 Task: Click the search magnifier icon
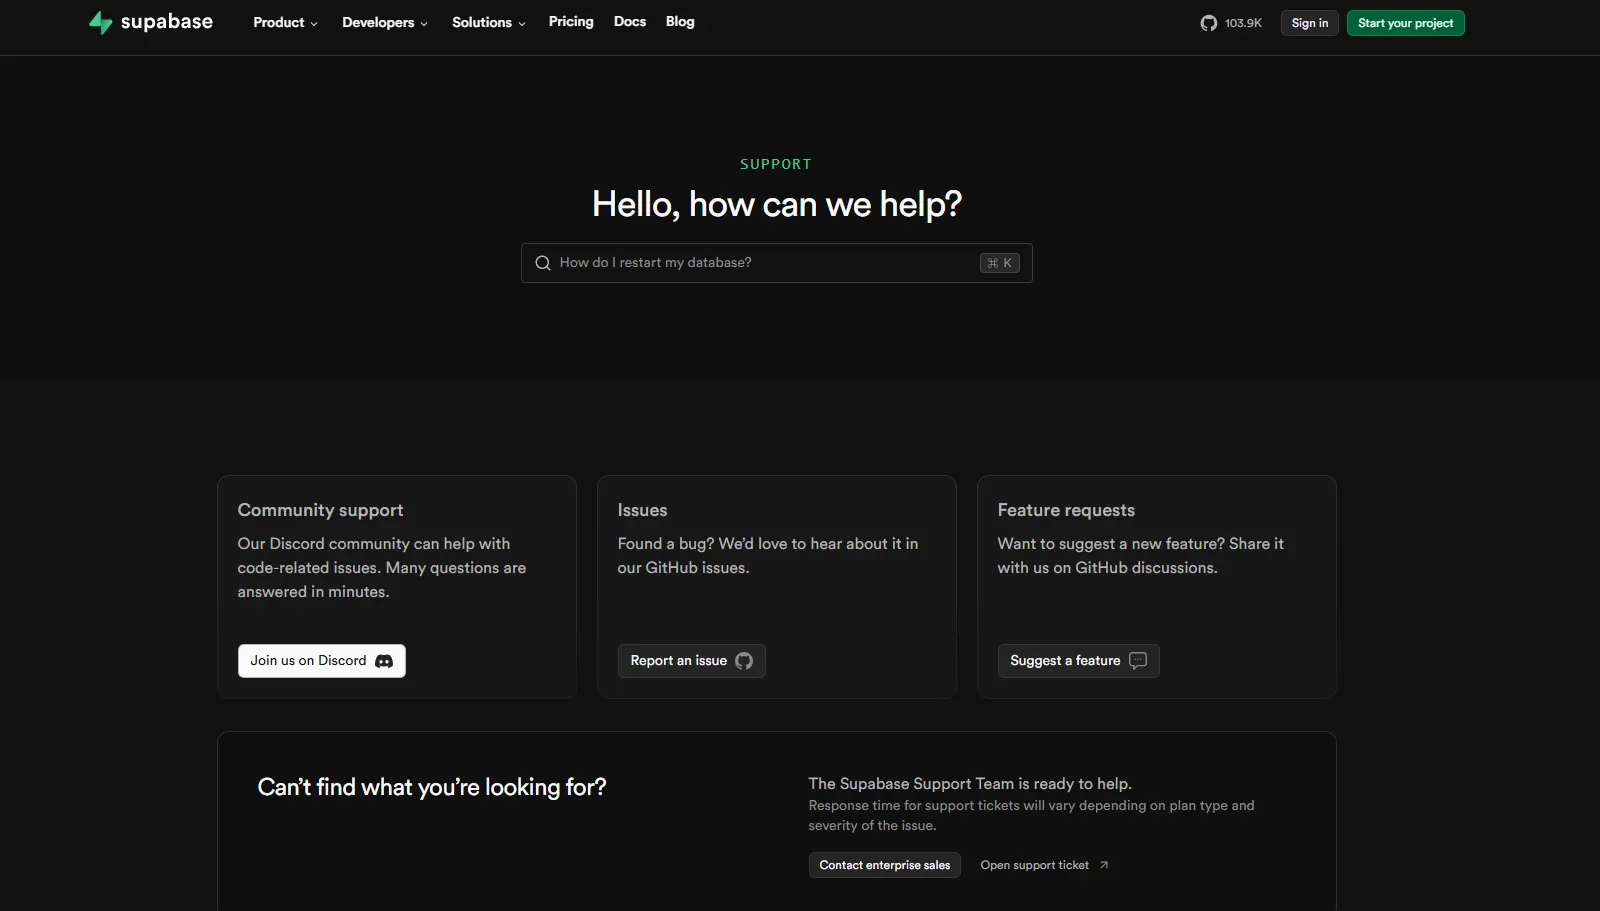(x=543, y=263)
